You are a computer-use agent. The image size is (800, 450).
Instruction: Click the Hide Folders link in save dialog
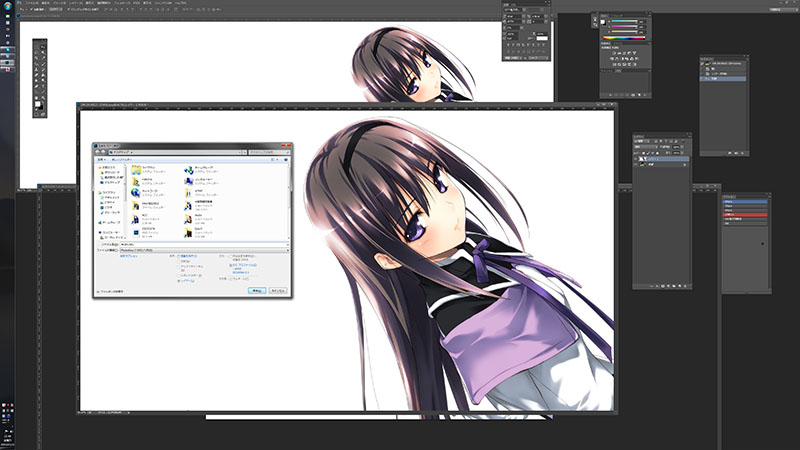[110, 292]
